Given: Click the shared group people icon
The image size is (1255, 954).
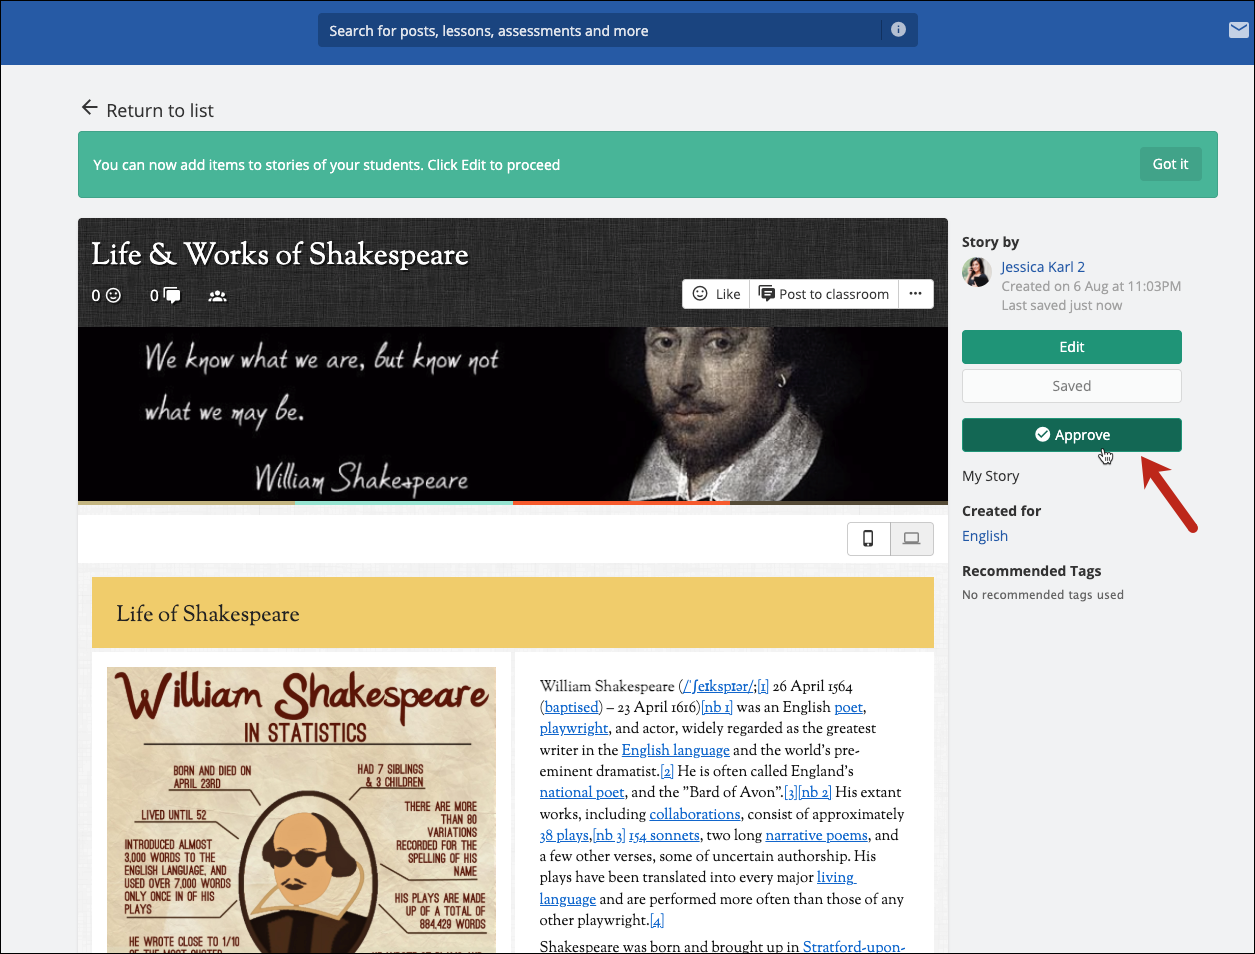Looking at the screenshot, I should click(x=217, y=296).
